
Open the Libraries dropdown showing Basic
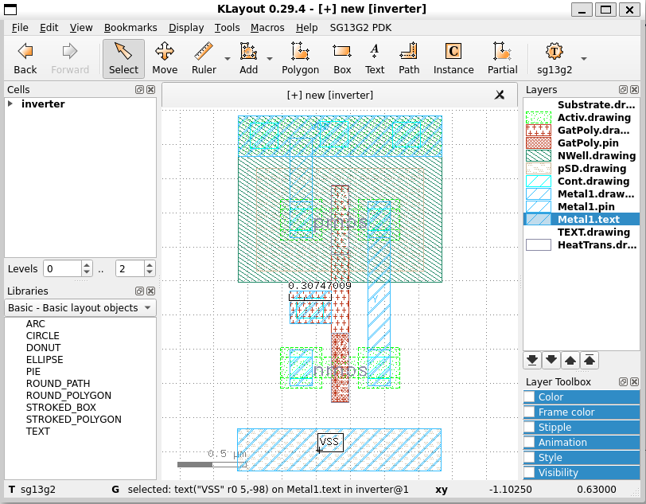point(80,308)
